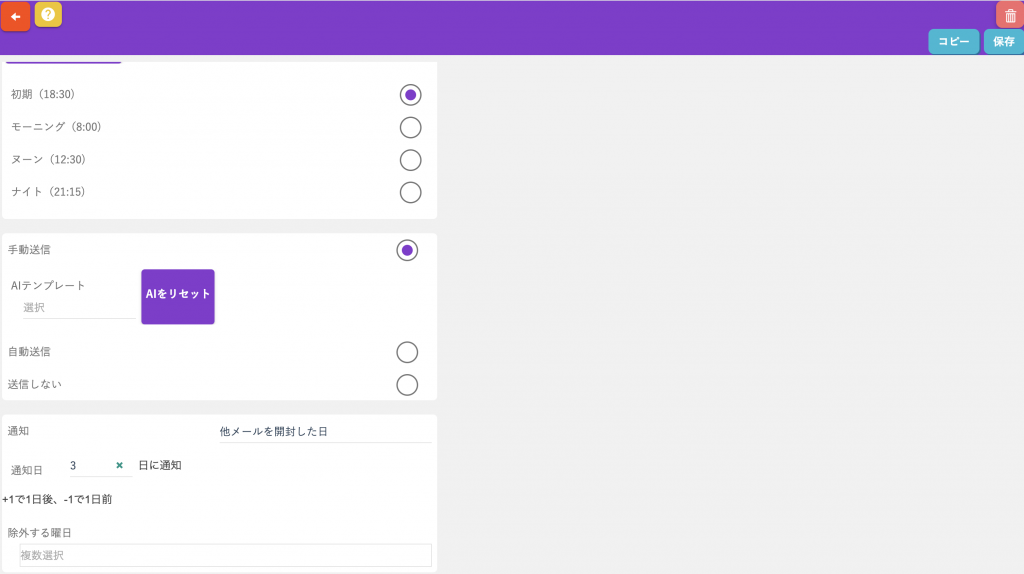
Task: Select the 手動送信 radio button
Action: click(x=407, y=250)
